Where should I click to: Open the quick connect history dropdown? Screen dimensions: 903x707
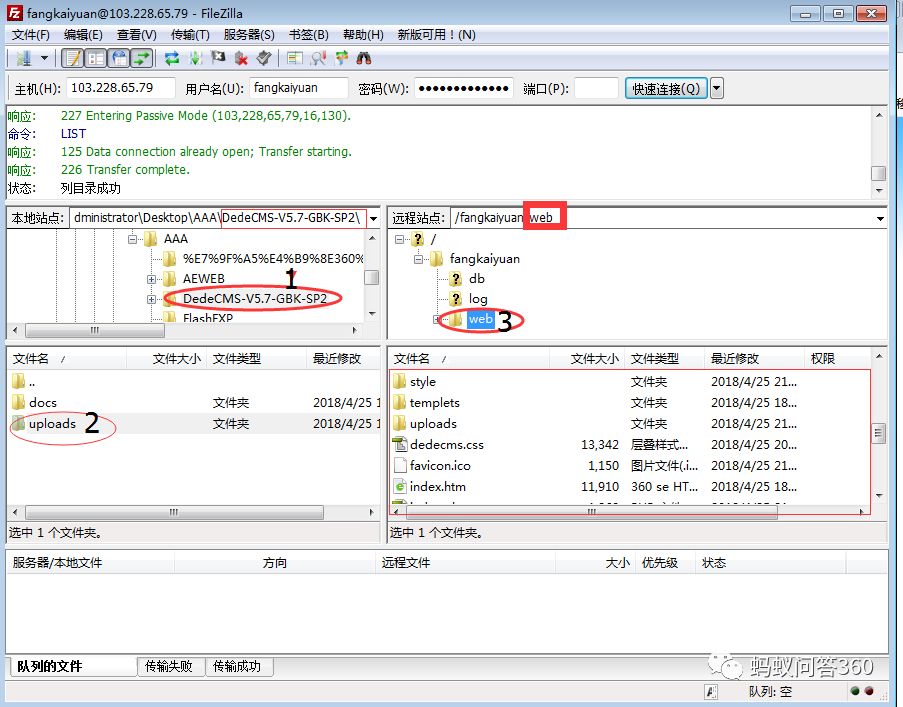click(716, 89)
